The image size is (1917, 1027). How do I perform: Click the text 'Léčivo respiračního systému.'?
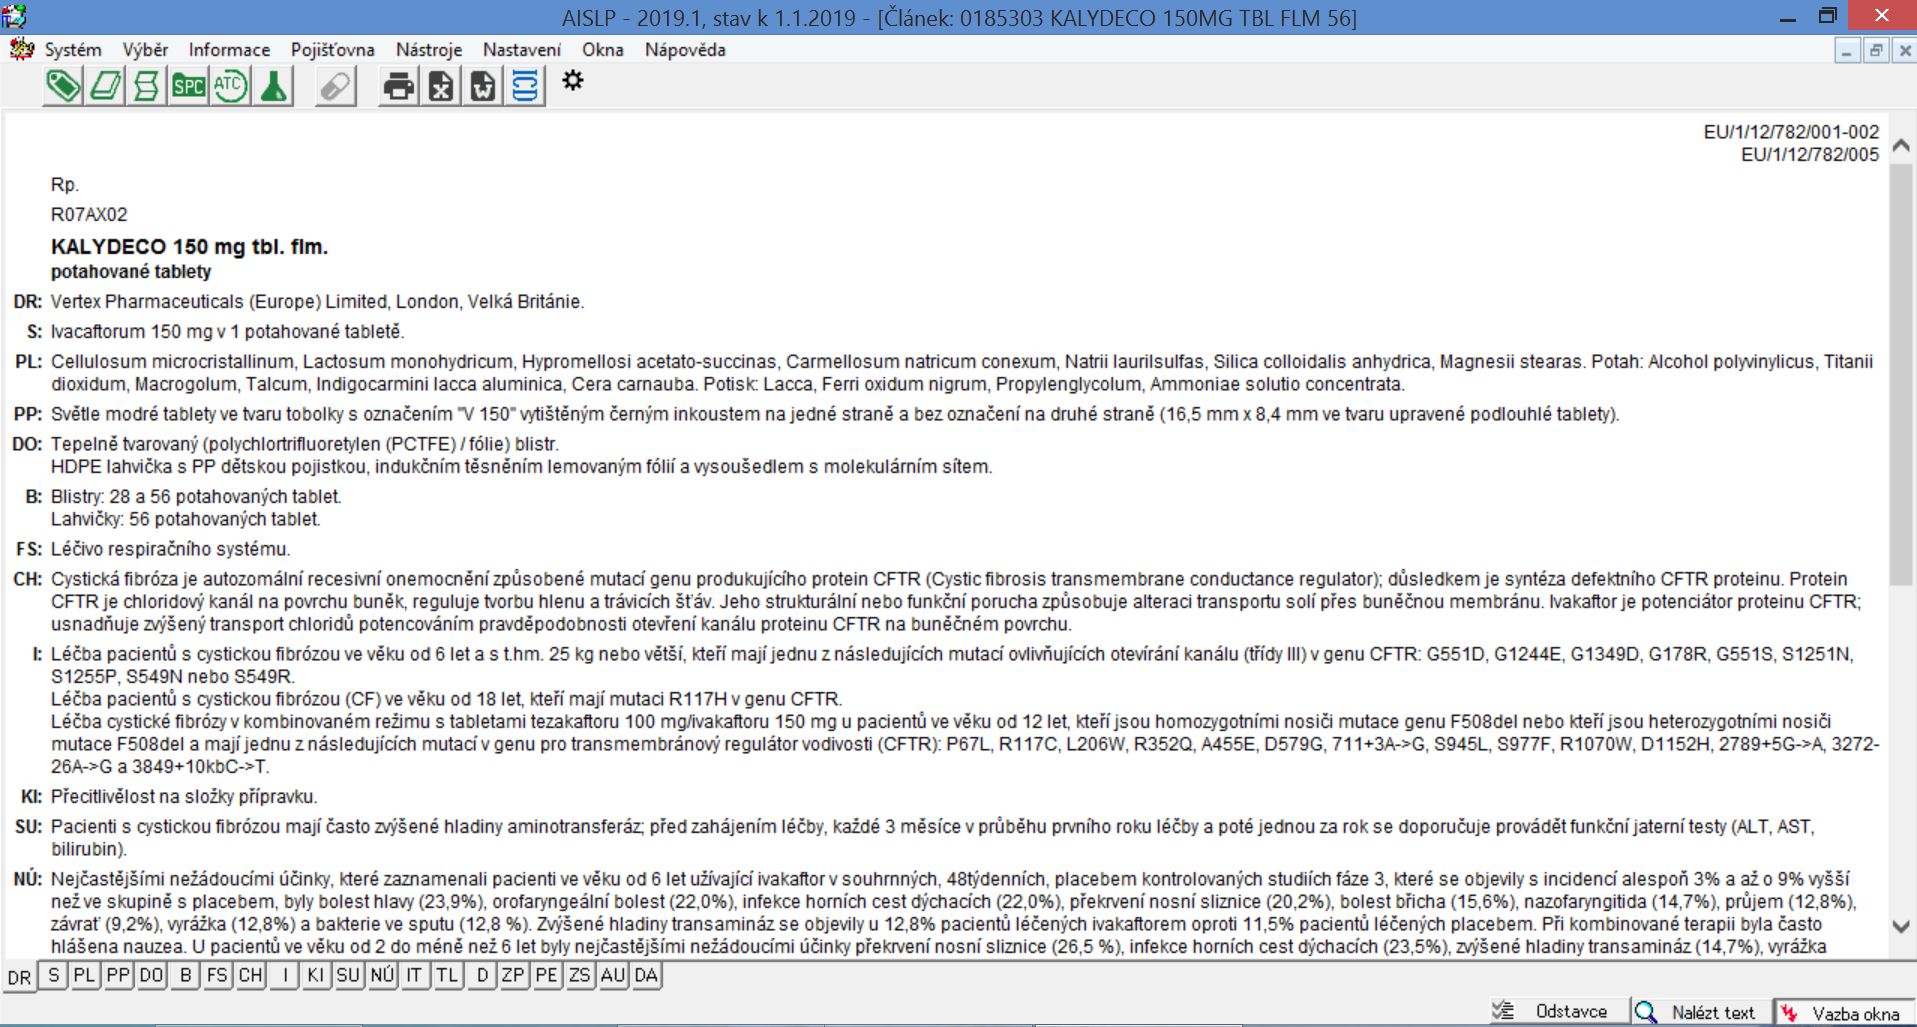click(x=170, y=549)
